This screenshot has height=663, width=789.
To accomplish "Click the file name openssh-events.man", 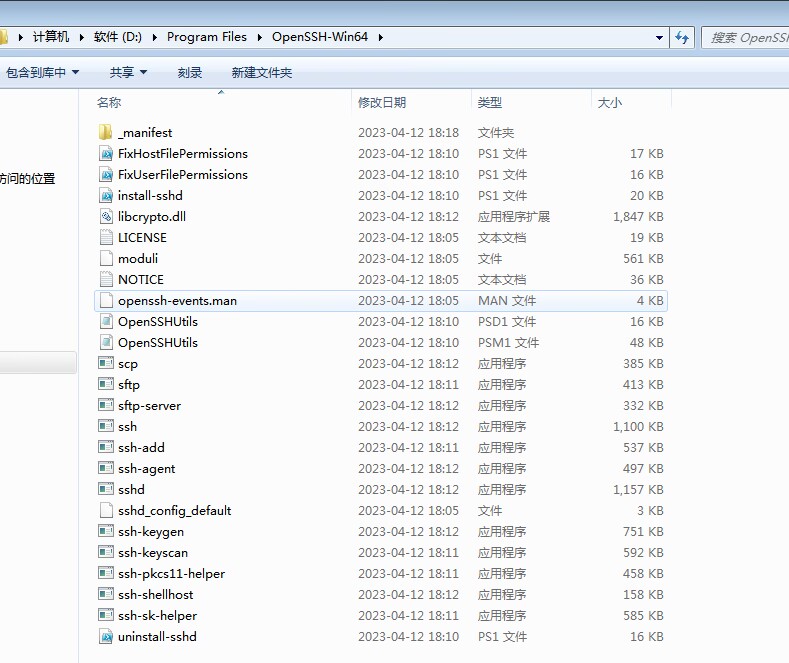I will (x=178, y=301).
